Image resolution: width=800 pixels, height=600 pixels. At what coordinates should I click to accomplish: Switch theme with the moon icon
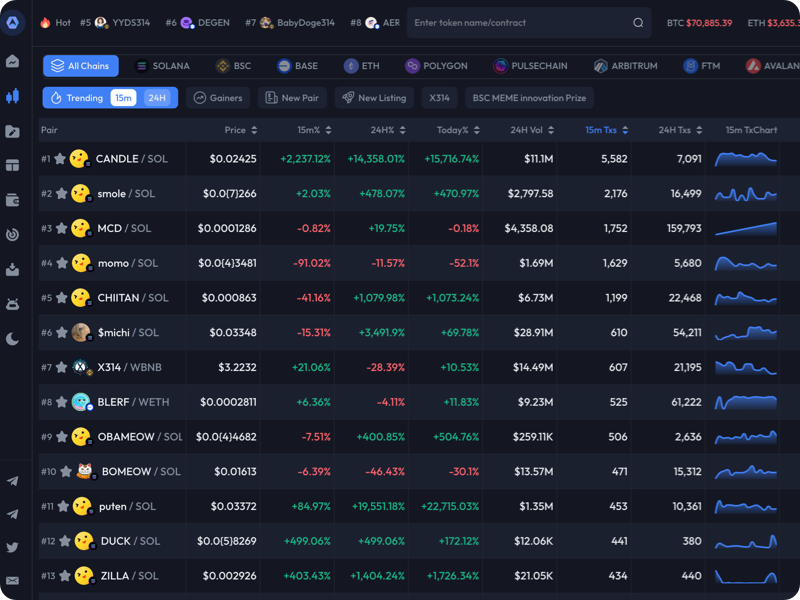(12, 339)
